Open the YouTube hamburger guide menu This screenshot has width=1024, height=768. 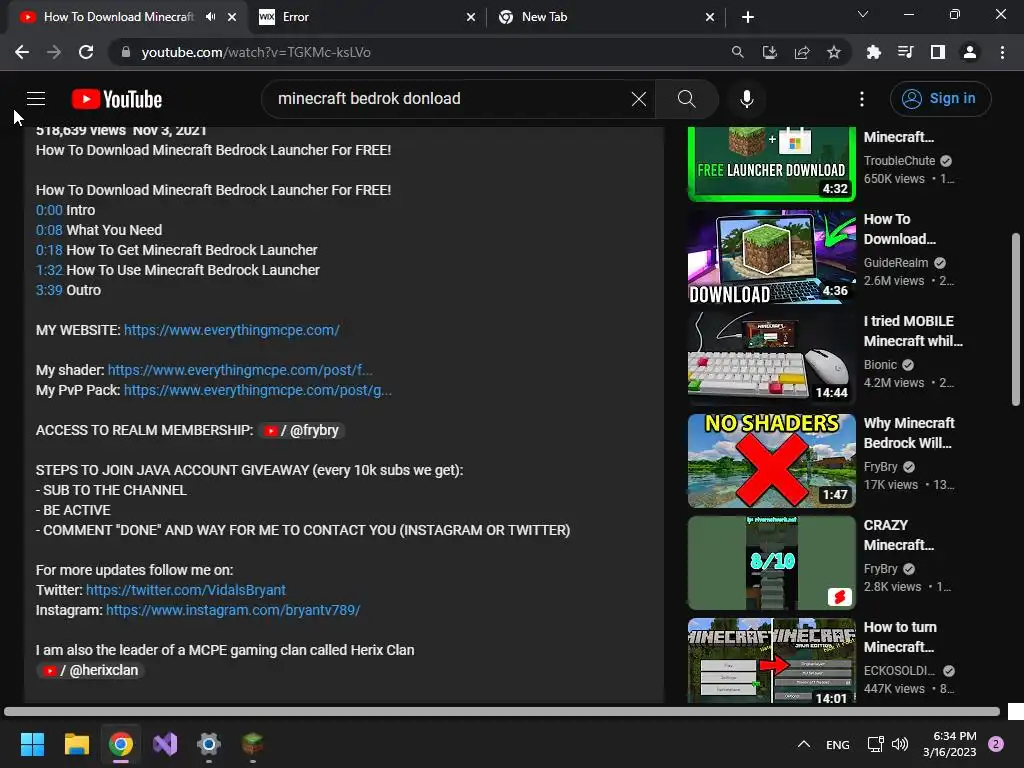tap(36, 99)
